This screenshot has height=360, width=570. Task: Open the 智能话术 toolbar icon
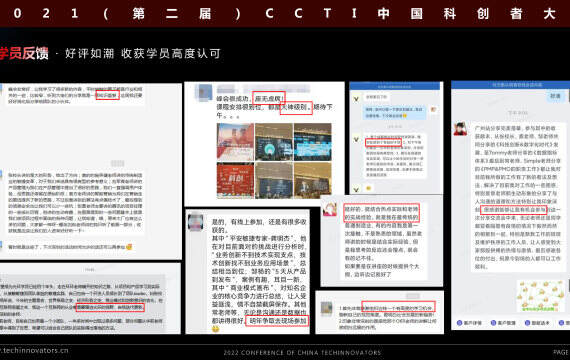point(527,323)
